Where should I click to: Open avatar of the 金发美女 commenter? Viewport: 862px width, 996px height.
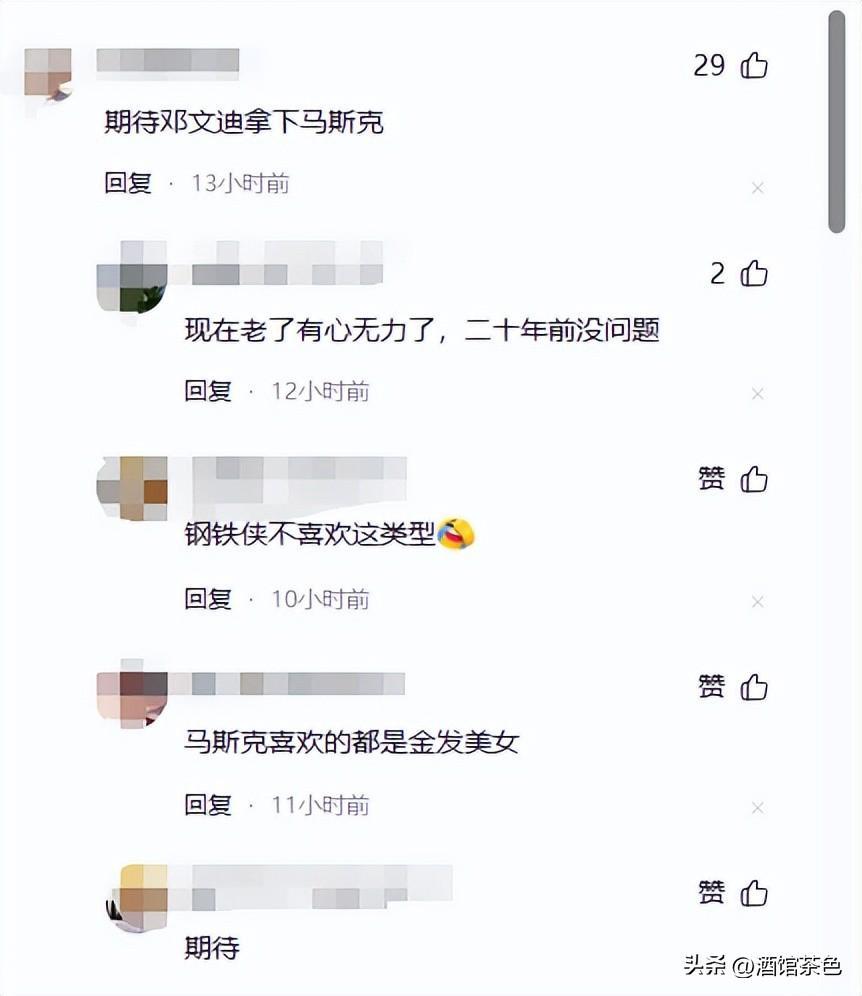(132, 694)
